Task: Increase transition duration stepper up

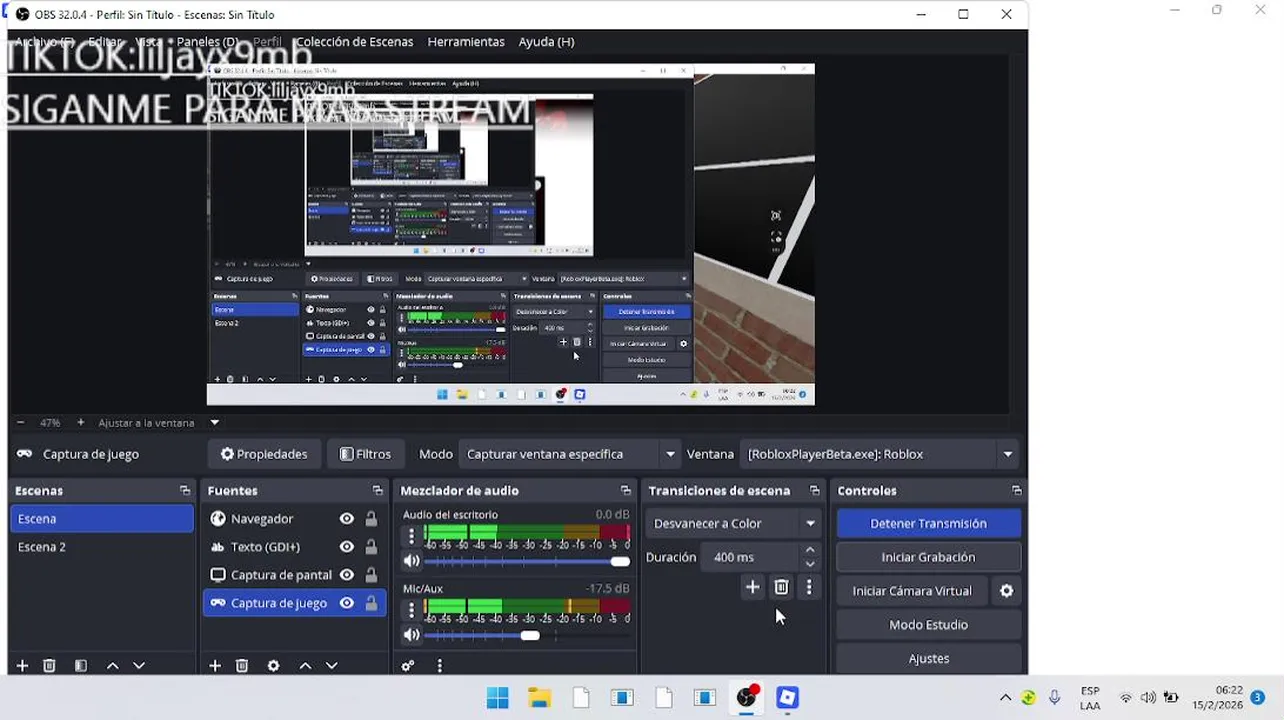Action: [810, 550]
